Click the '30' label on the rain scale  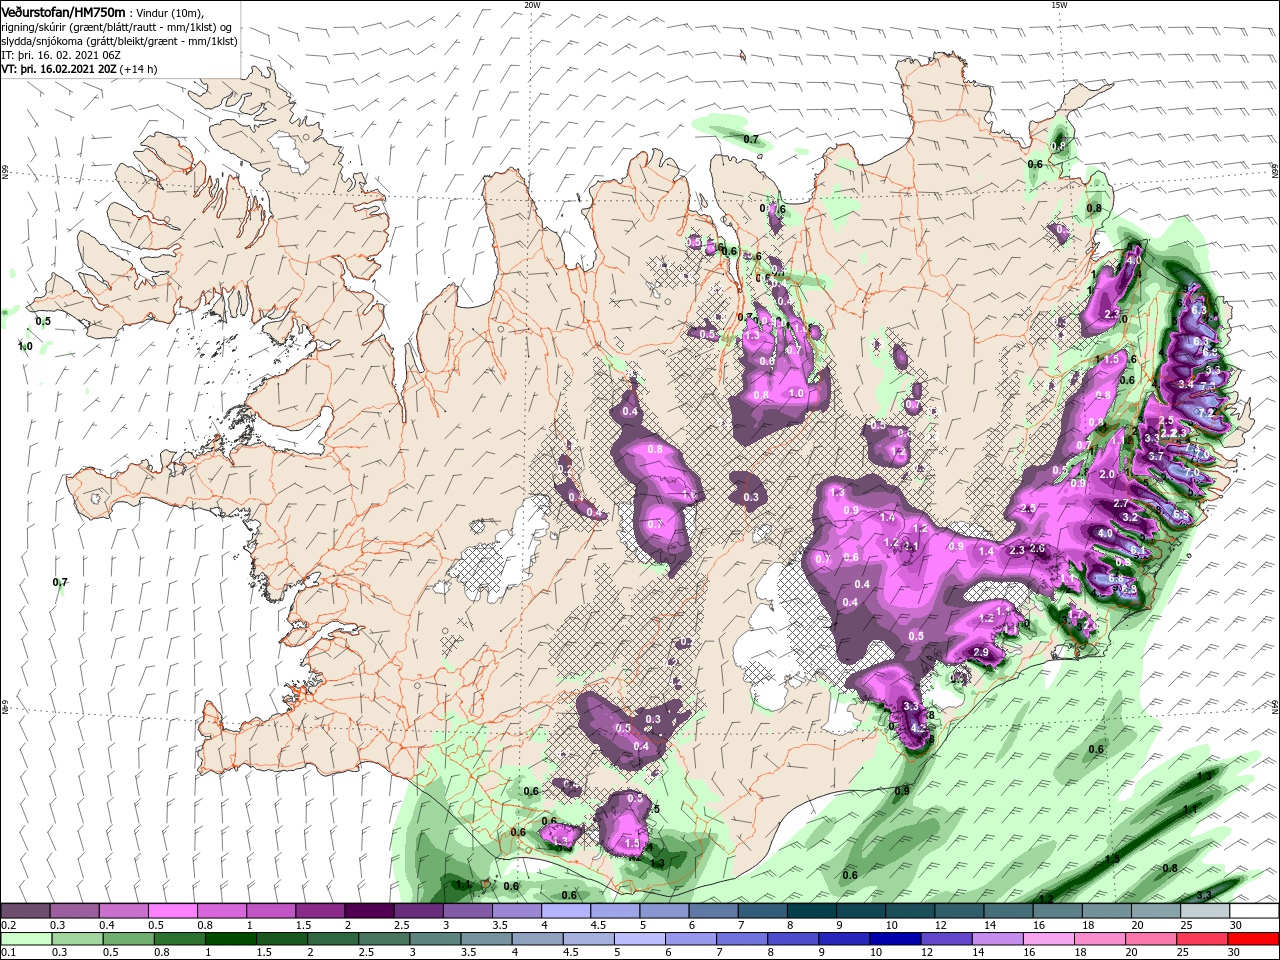(1236, 953)
